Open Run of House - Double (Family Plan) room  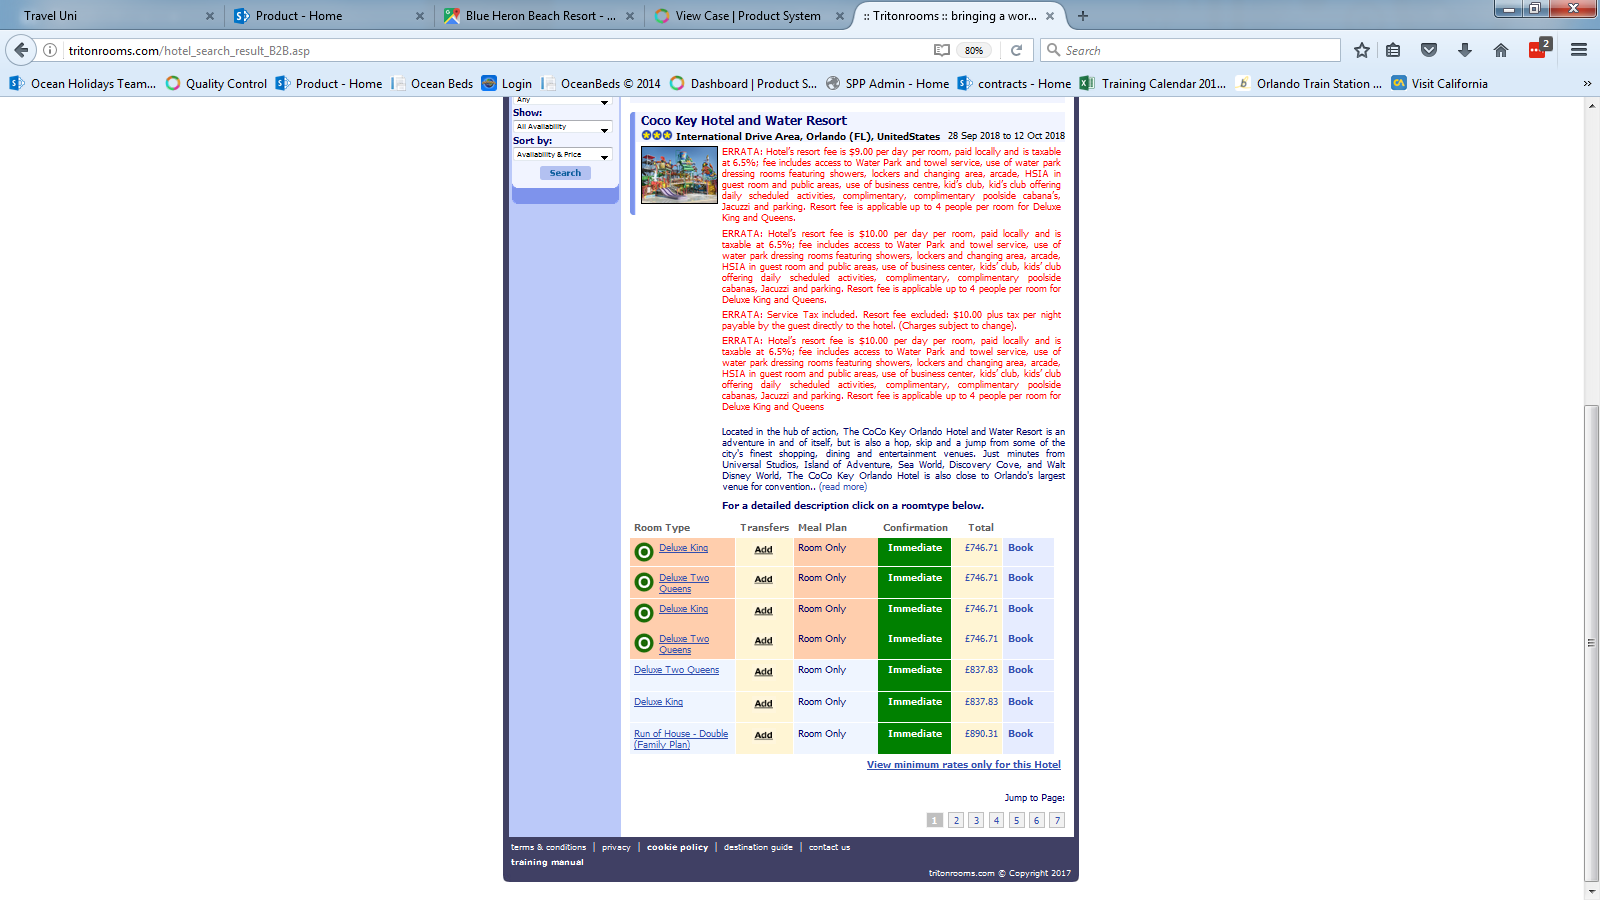point(681,739)
